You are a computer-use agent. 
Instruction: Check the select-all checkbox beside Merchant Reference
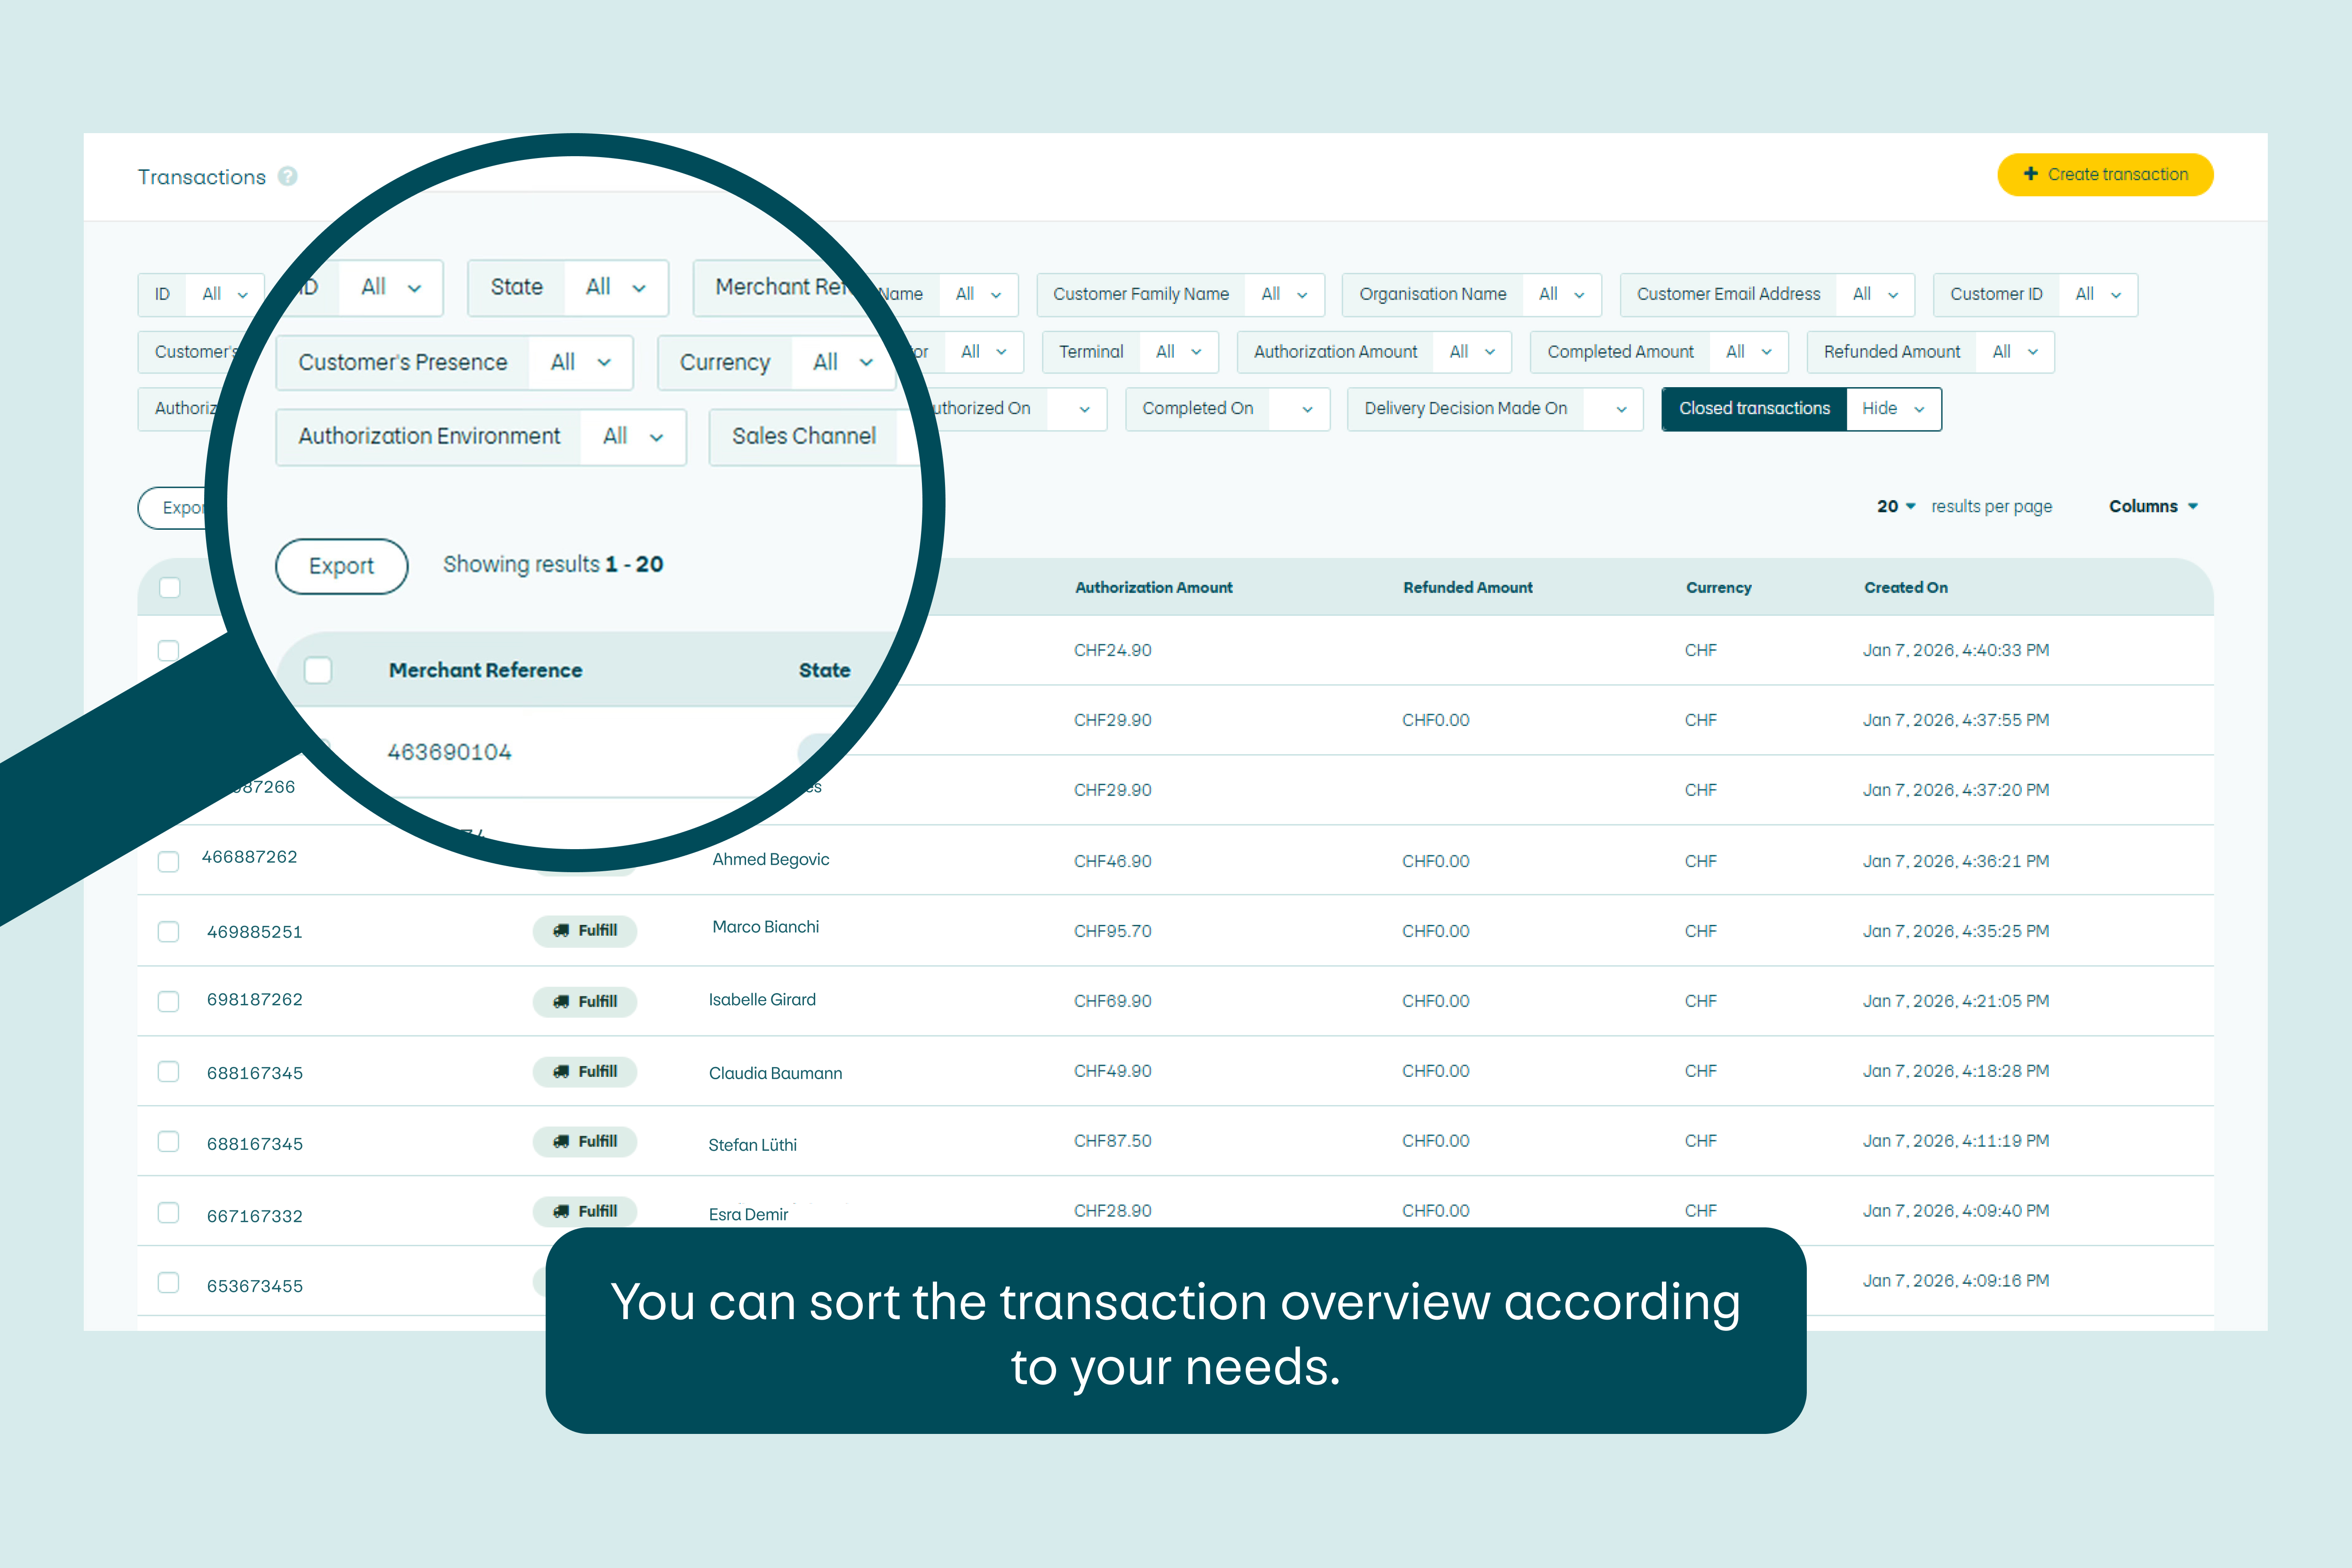318,670
